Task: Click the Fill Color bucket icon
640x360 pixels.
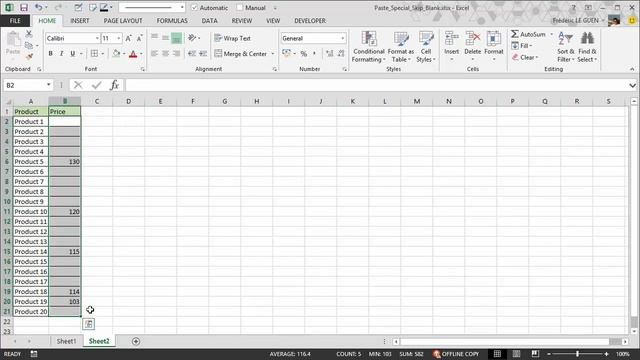Action: click(116, 53)
